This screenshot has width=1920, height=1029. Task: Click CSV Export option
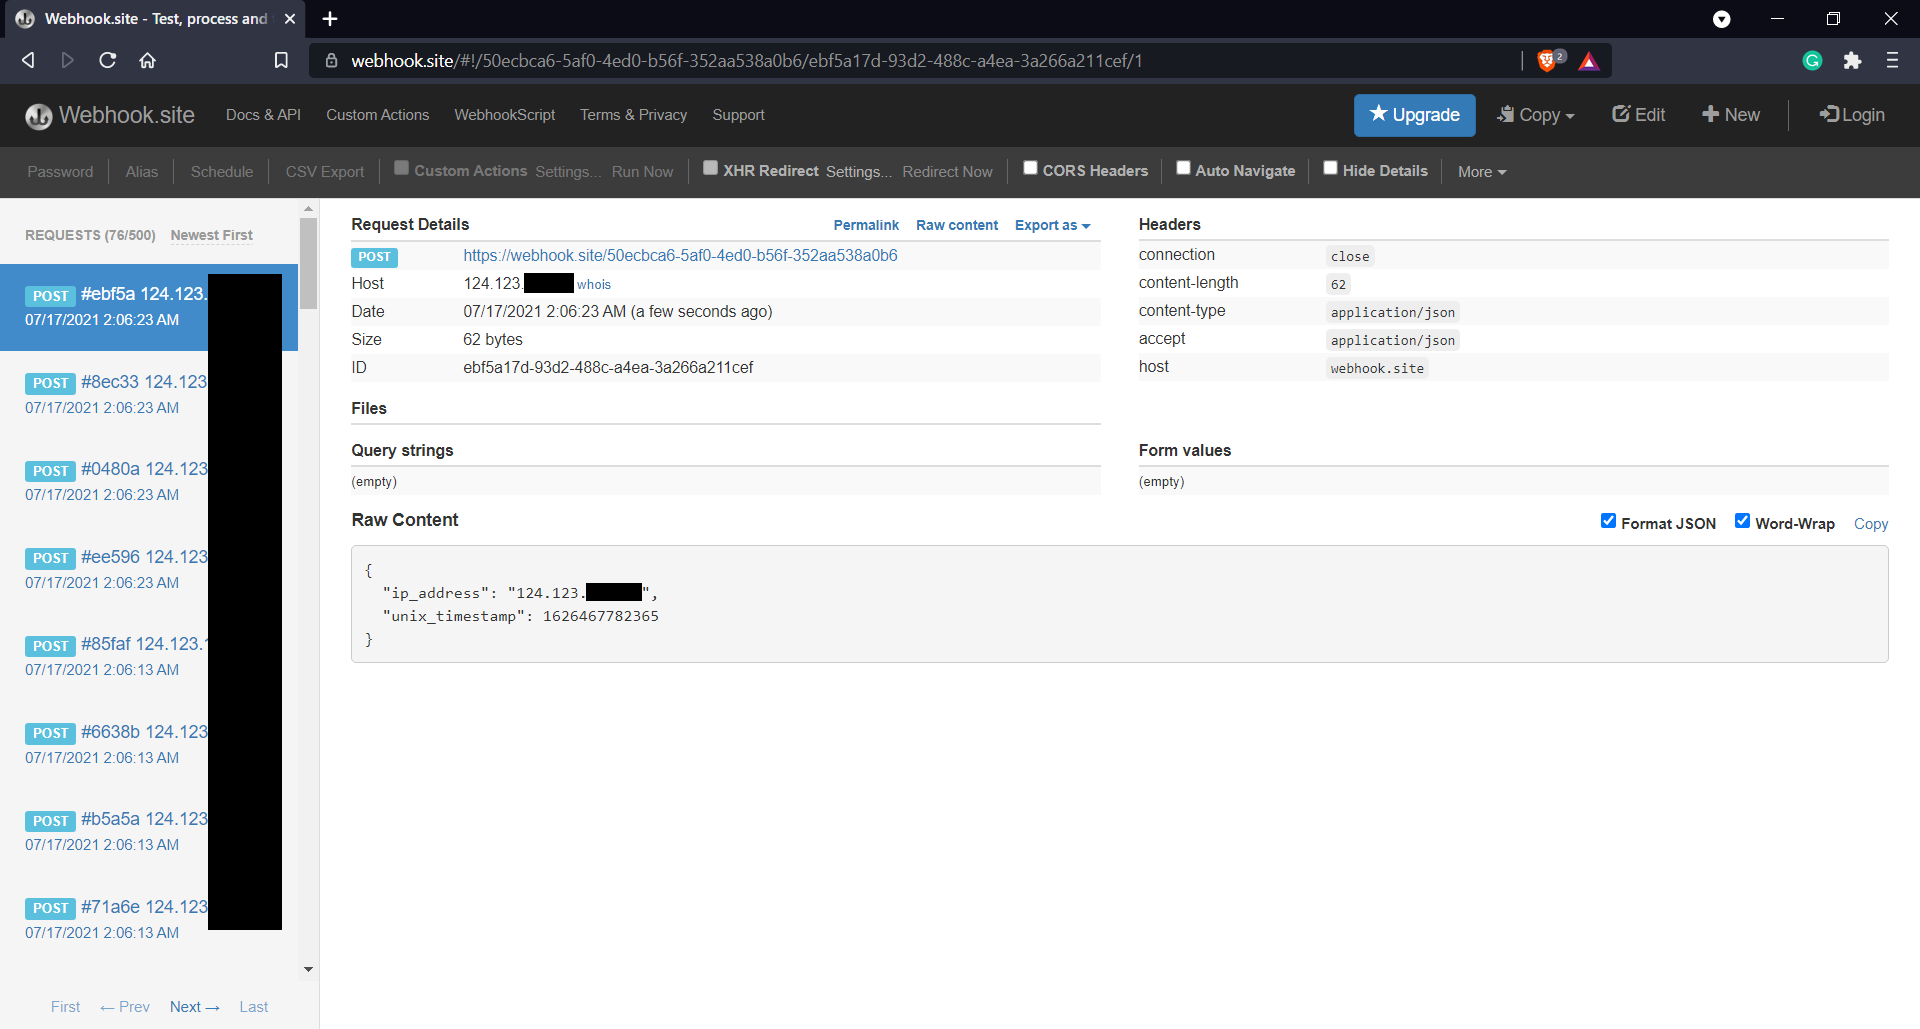coord(324,172)
